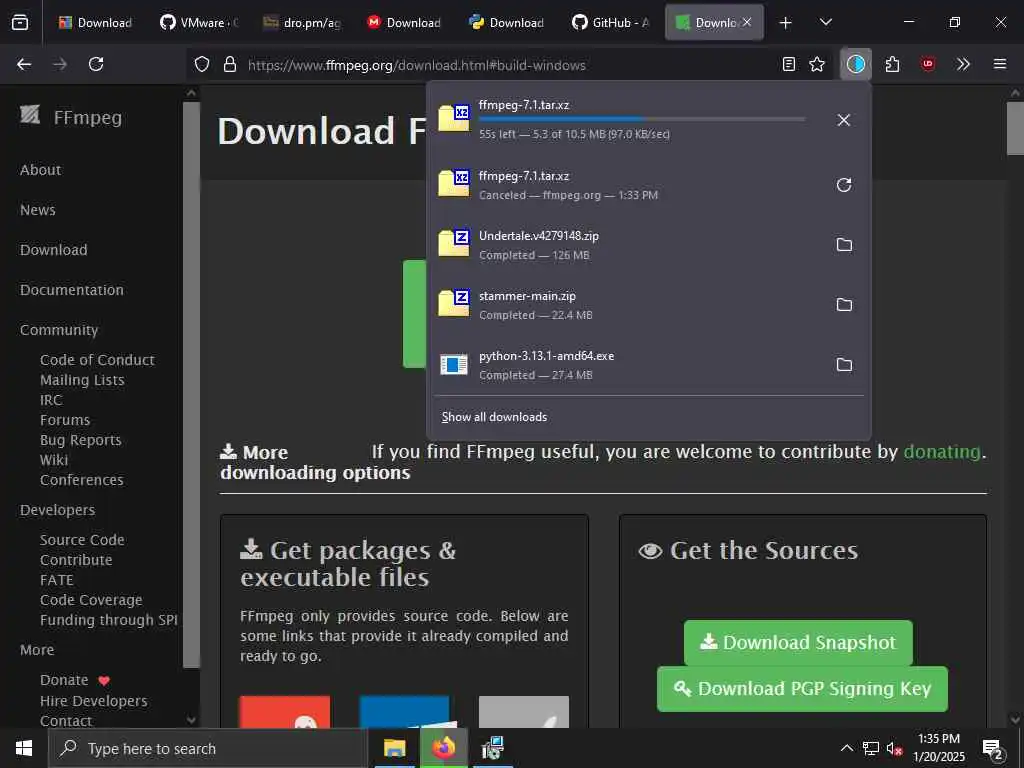Open python-3.13.1-amd64.exe download entry
The width and height of the screenshot is (1024, 768).
point(627,365)
